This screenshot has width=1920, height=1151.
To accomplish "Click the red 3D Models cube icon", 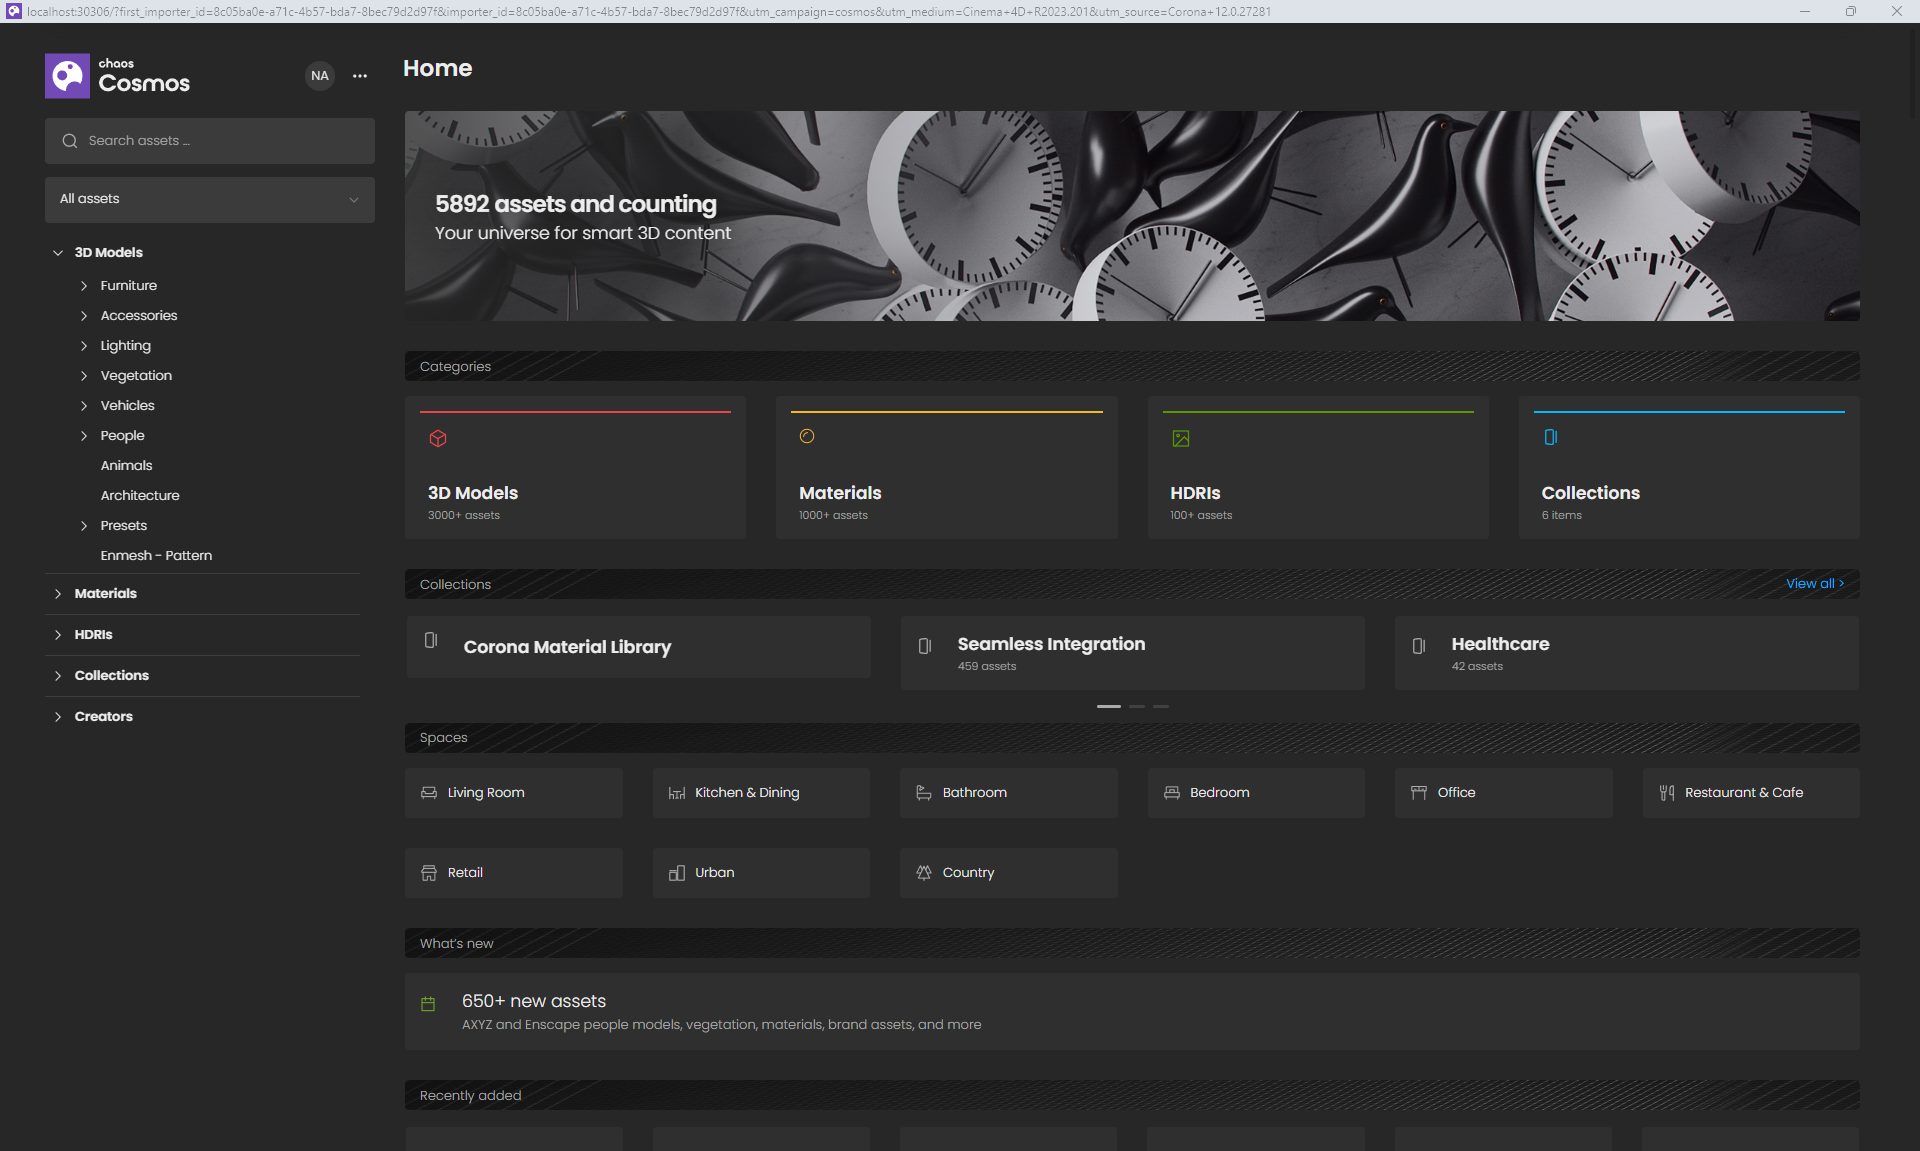I will pyautogui.click(x=438, y=438).
